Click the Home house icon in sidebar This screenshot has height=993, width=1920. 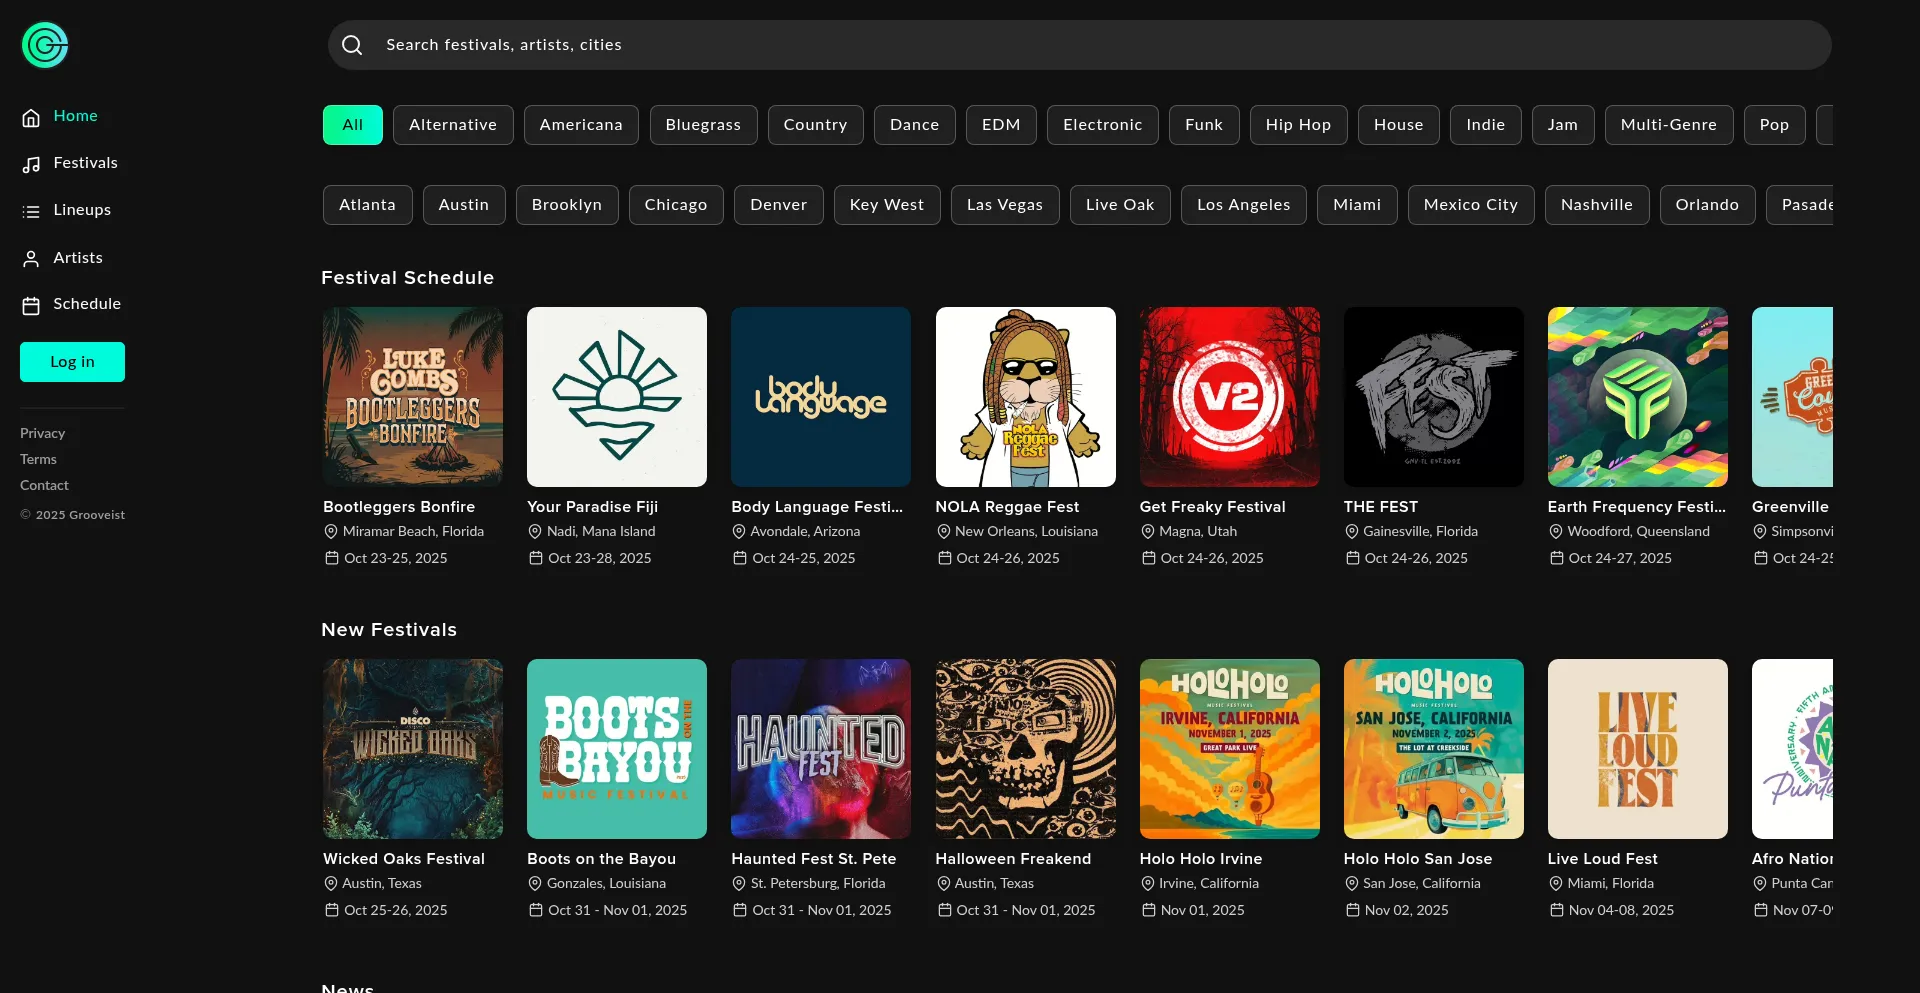pyautogui.click(x=31, y=117)
